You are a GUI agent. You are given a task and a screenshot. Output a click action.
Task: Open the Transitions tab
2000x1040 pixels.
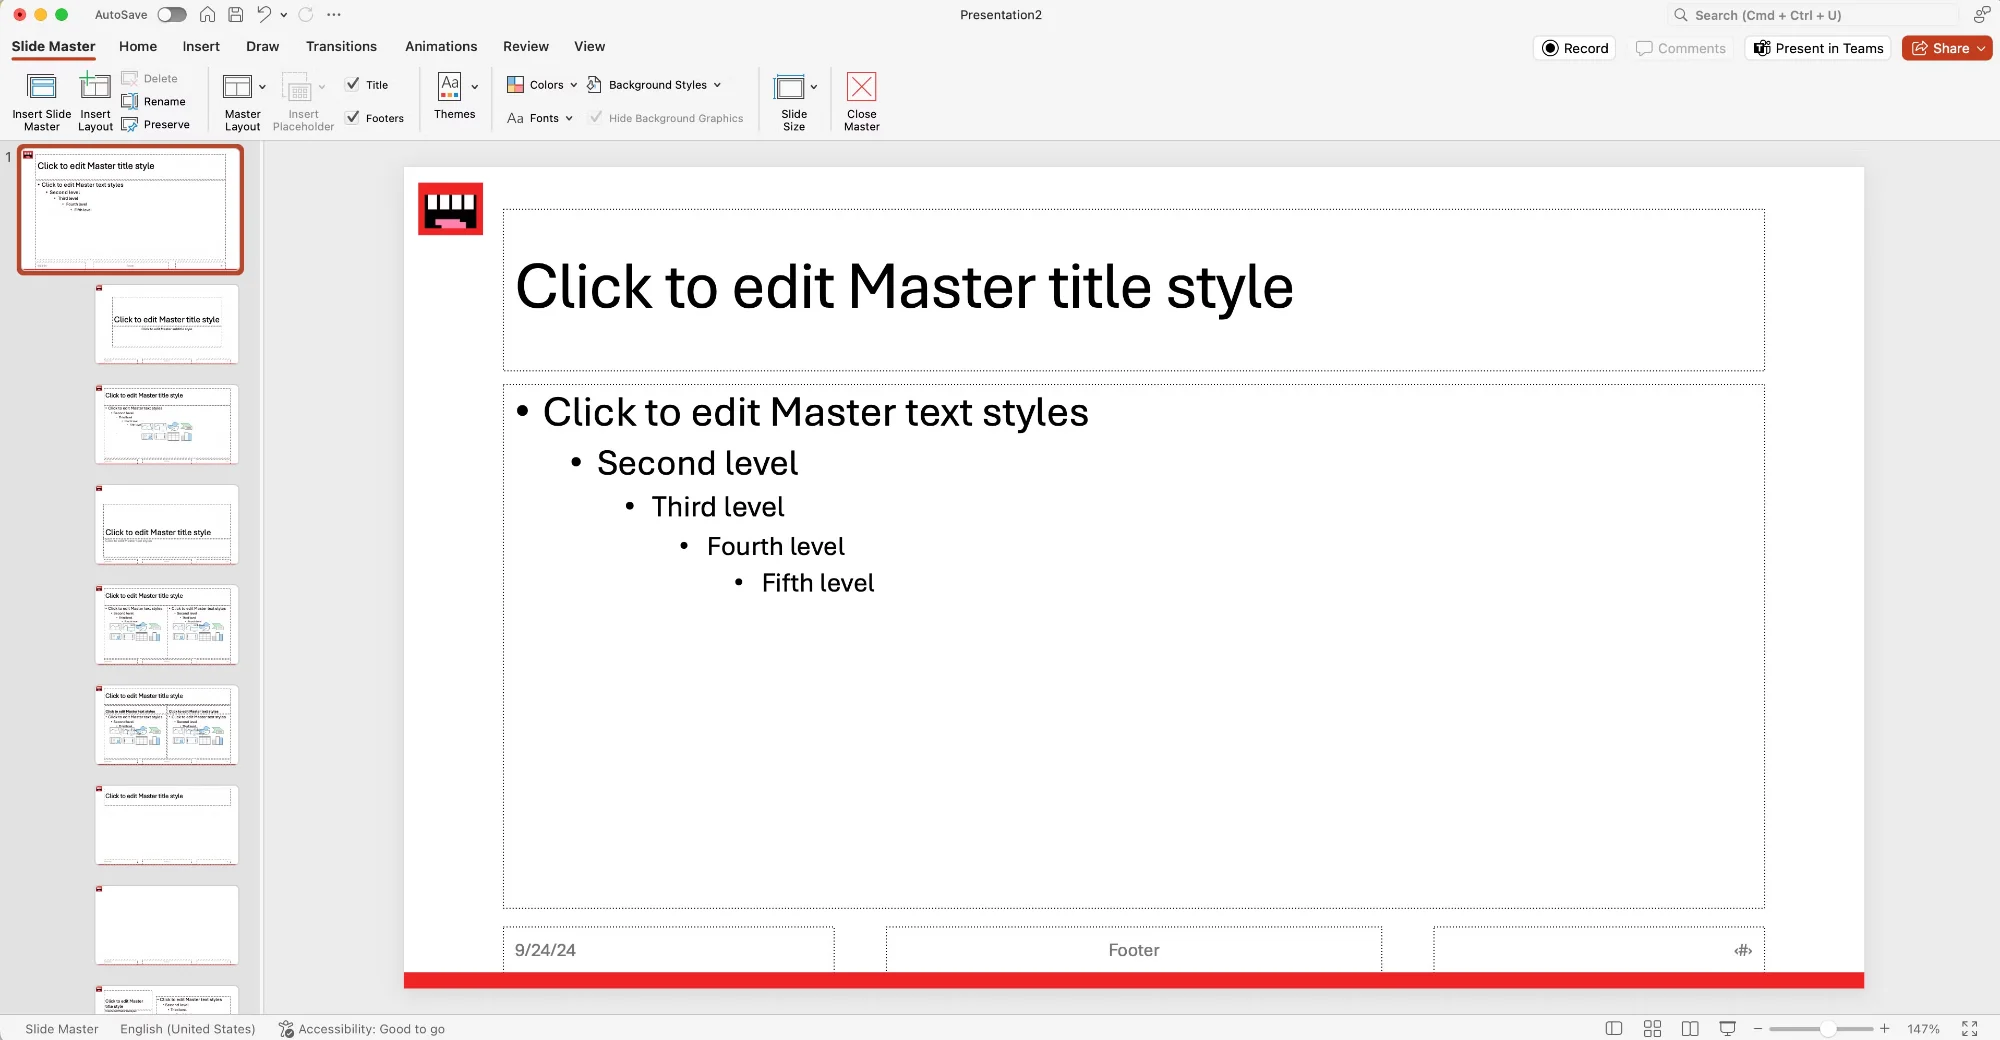point(341,46)
